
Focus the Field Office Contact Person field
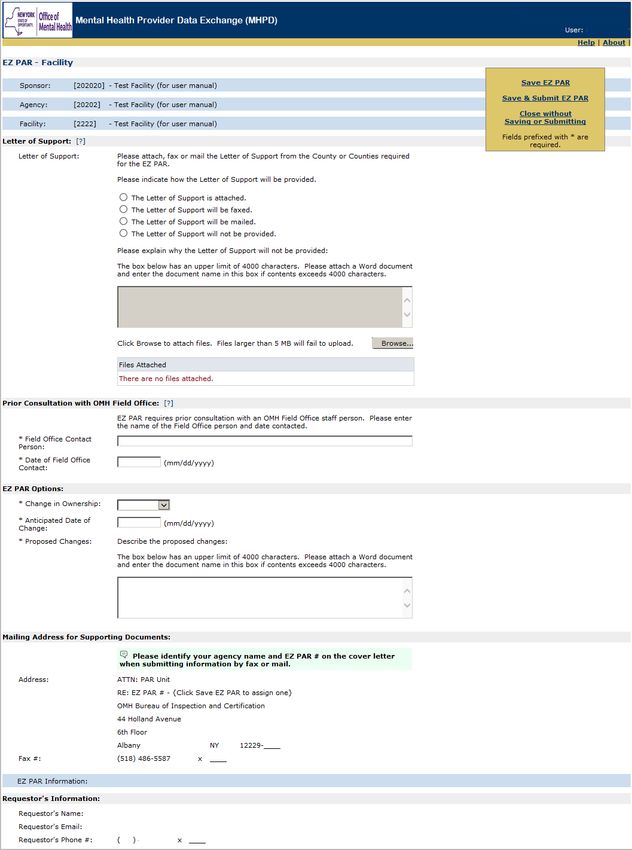click(x=264, y=441)
